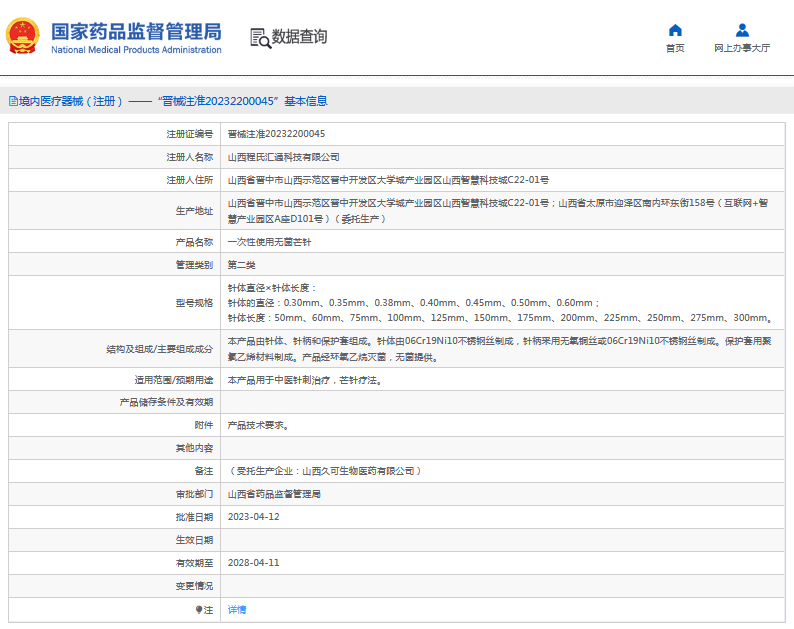The image size is (794, 629).
Task: Select 山西程氏汇通科技有限公司 registrant name
Action: pyautogui.click(x=284, y=157)
